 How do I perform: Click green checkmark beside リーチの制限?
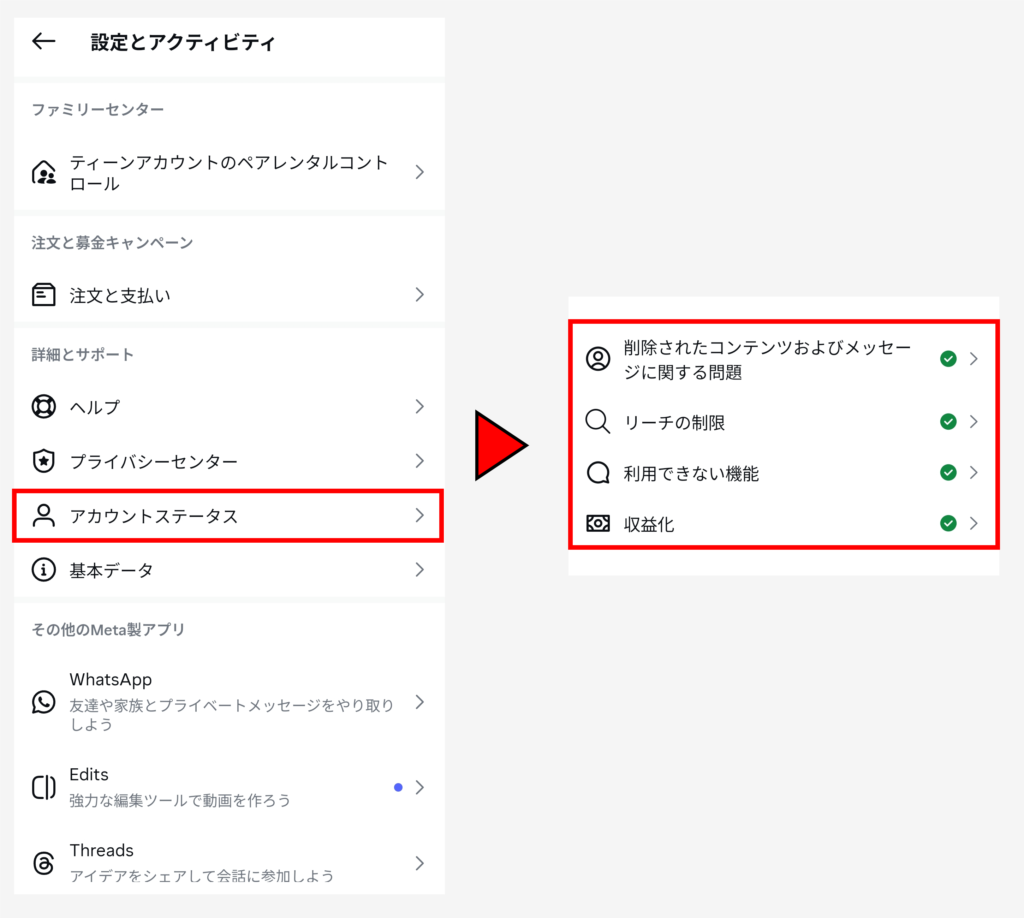(948, 422)
